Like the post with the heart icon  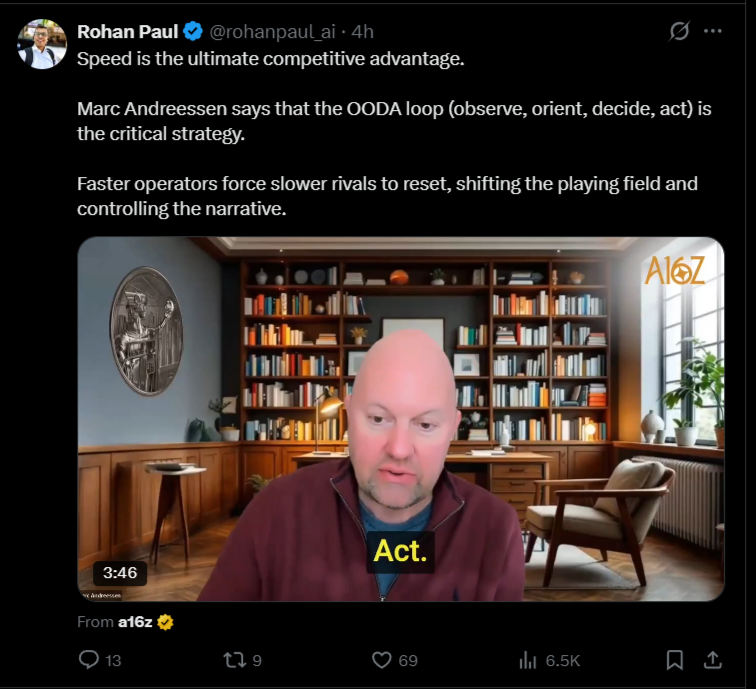pyautogui.click(x=381, y=660)
